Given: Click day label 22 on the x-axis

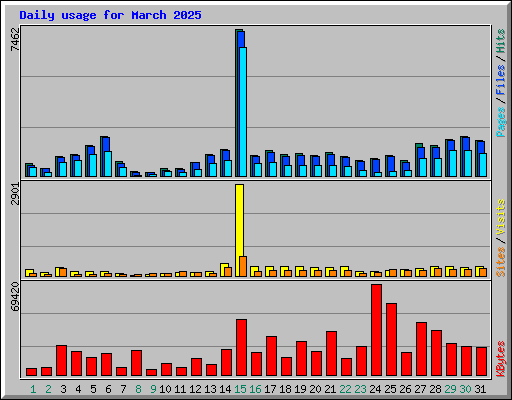Looking at the screenshot, I should tap(345, 389).
